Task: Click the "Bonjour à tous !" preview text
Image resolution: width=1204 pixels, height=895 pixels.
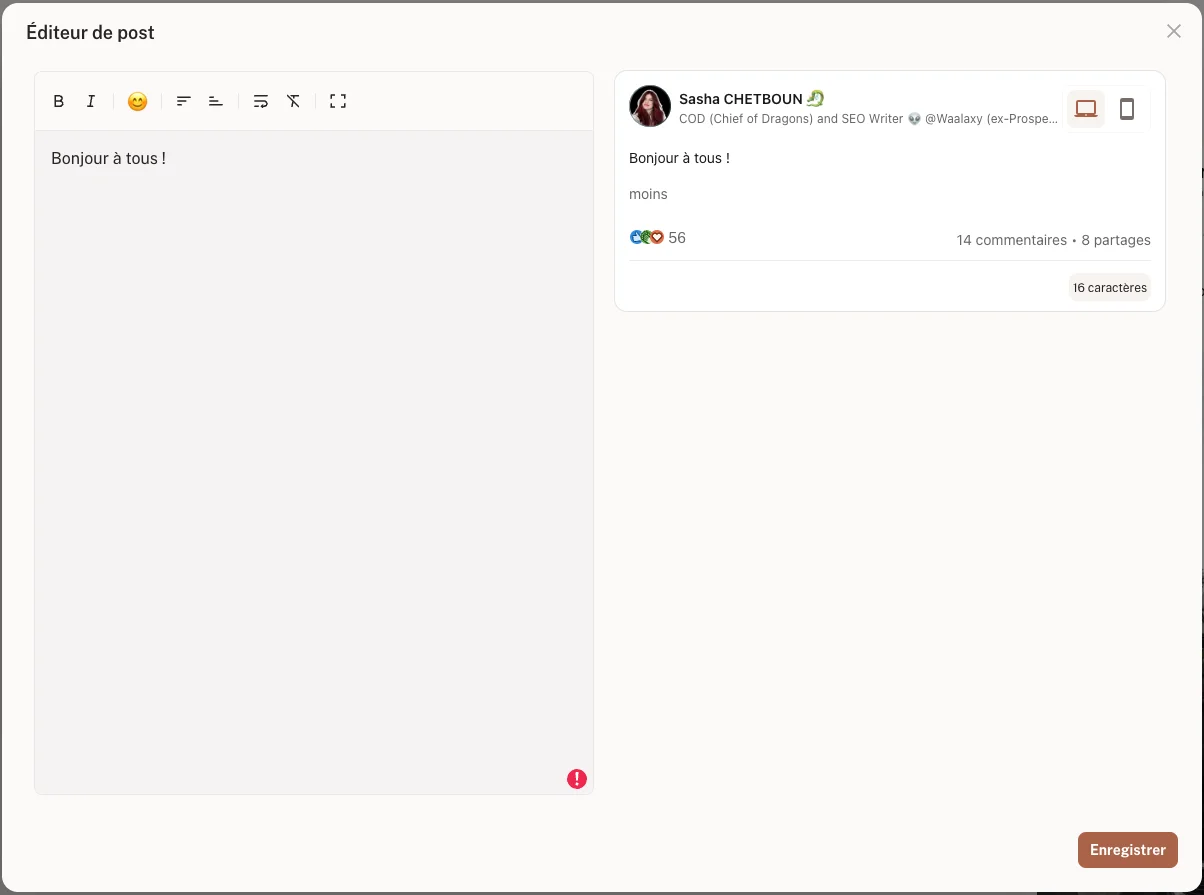Action: [x=679, y=158]
